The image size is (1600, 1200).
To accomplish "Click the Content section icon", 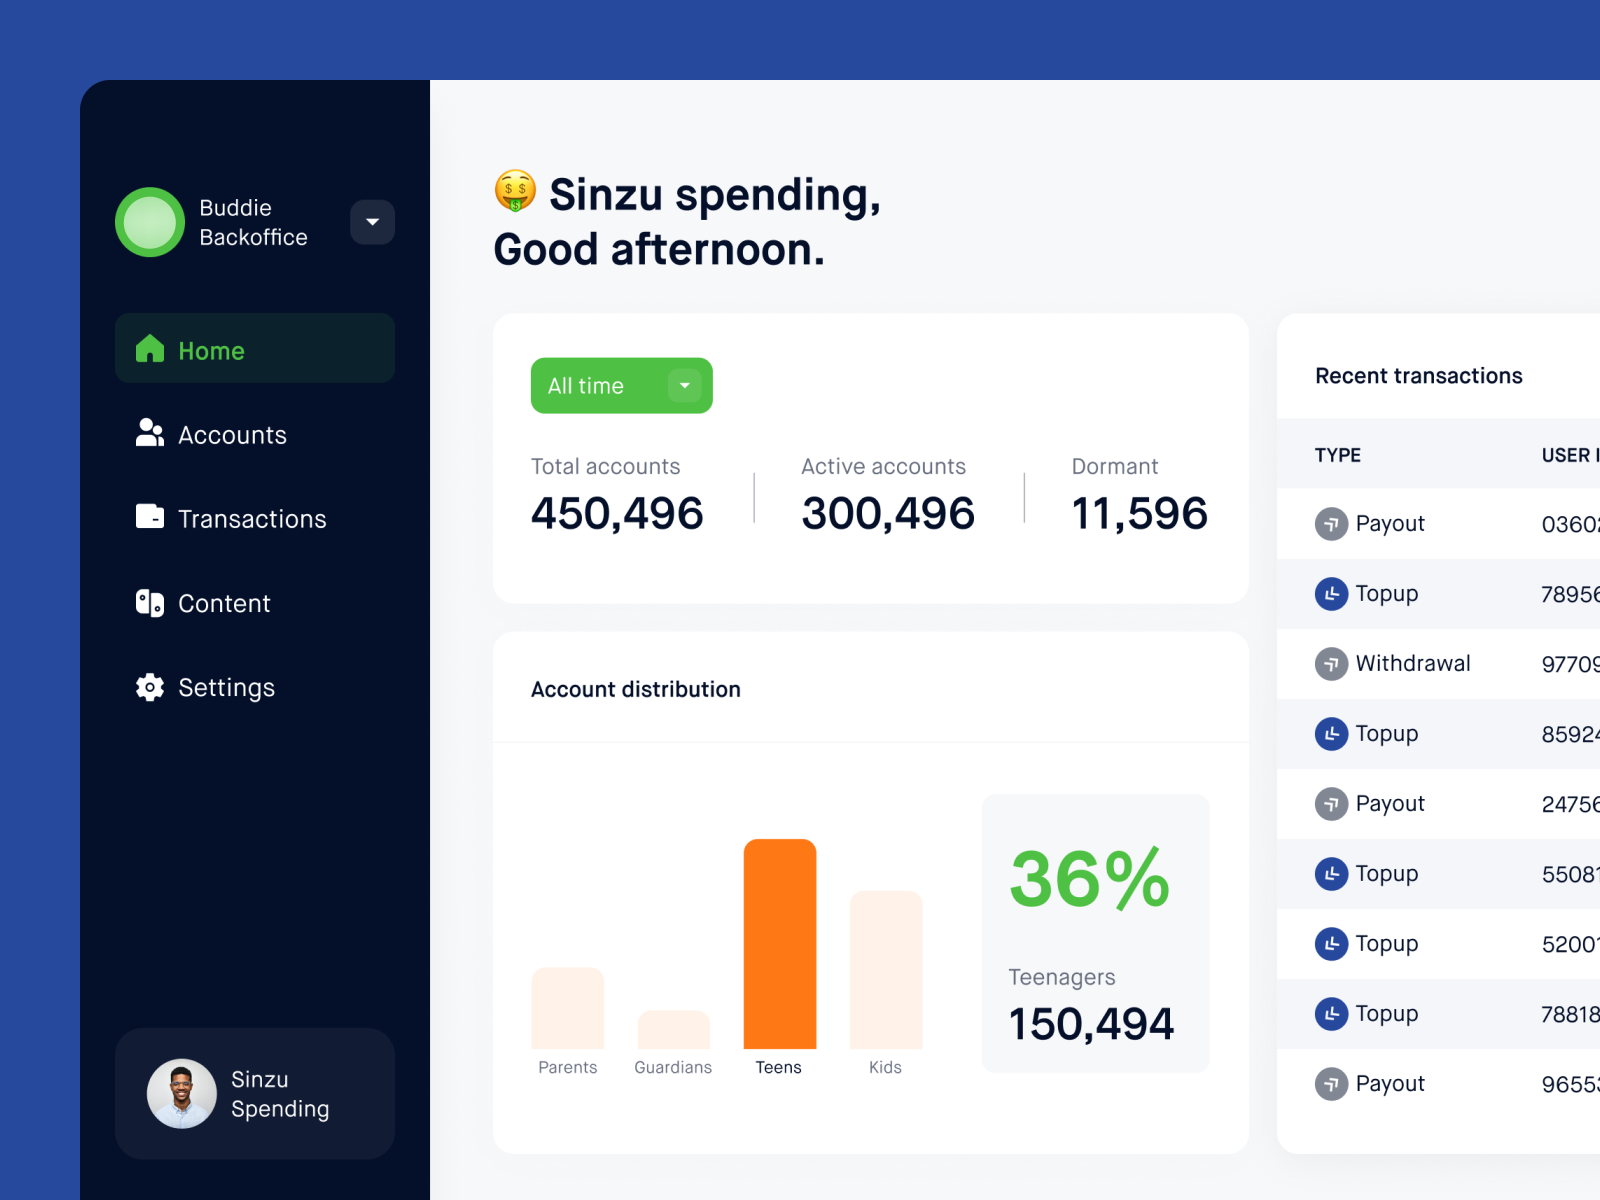I will (x=149, y=603).
